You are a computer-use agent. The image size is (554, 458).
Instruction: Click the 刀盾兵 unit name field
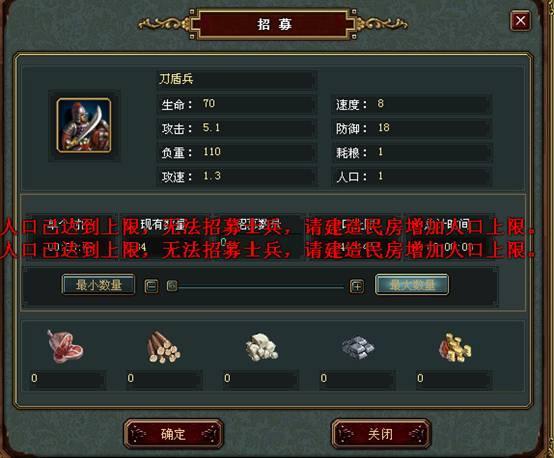tap(235, 80)
